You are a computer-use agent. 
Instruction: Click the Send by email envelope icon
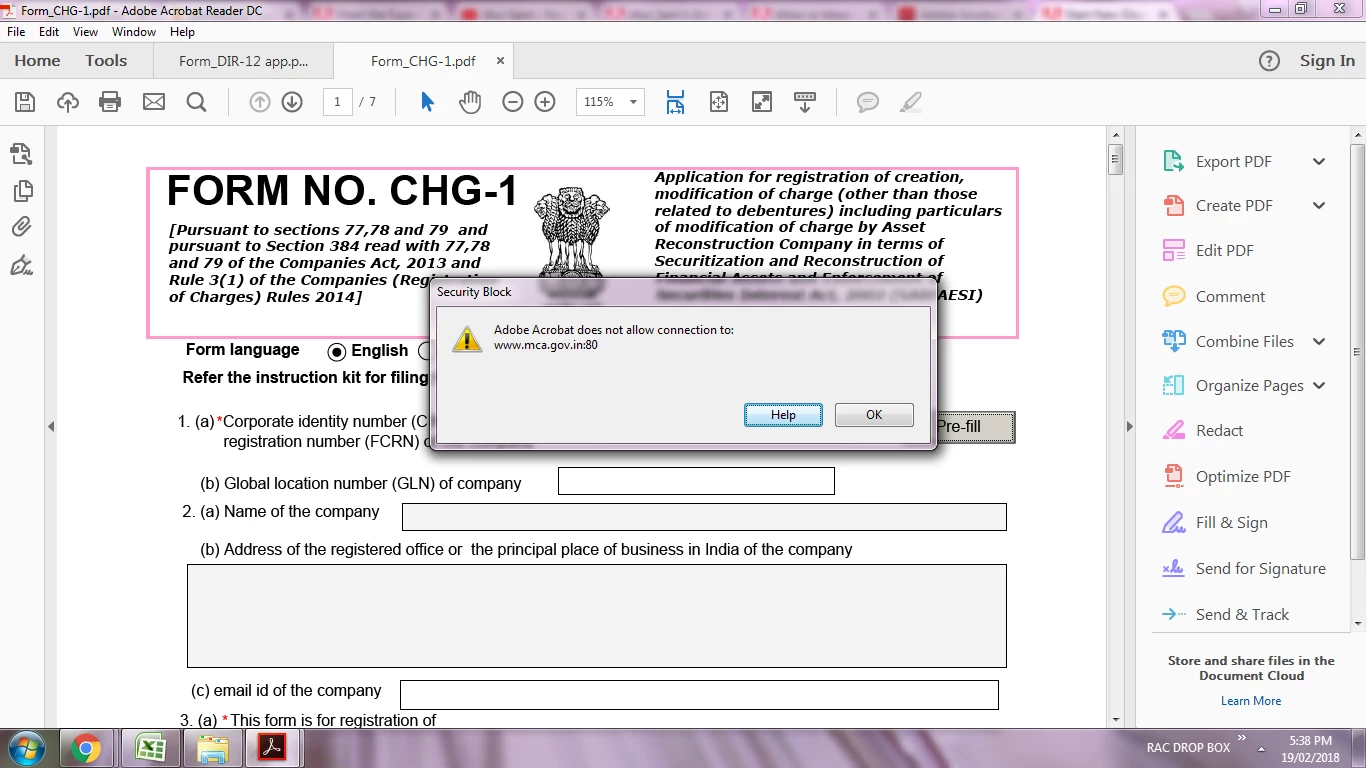[154, 102]
